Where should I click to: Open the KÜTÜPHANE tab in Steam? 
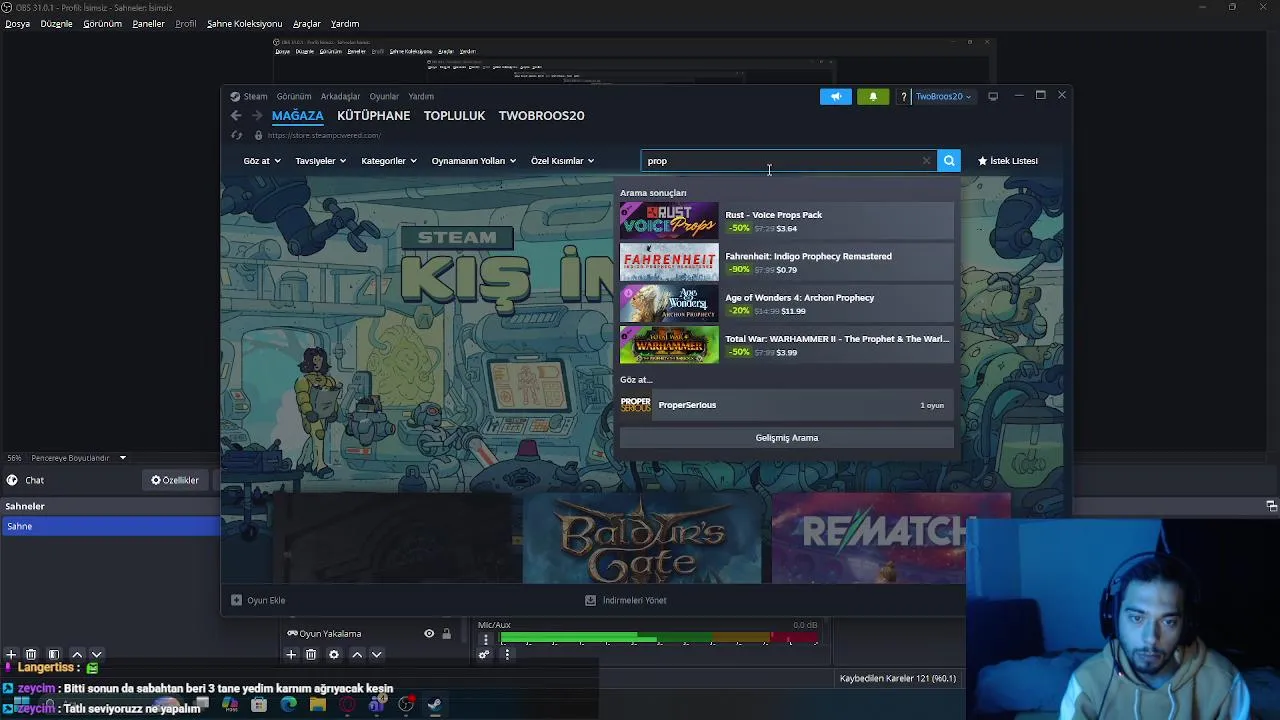point(374,116)
